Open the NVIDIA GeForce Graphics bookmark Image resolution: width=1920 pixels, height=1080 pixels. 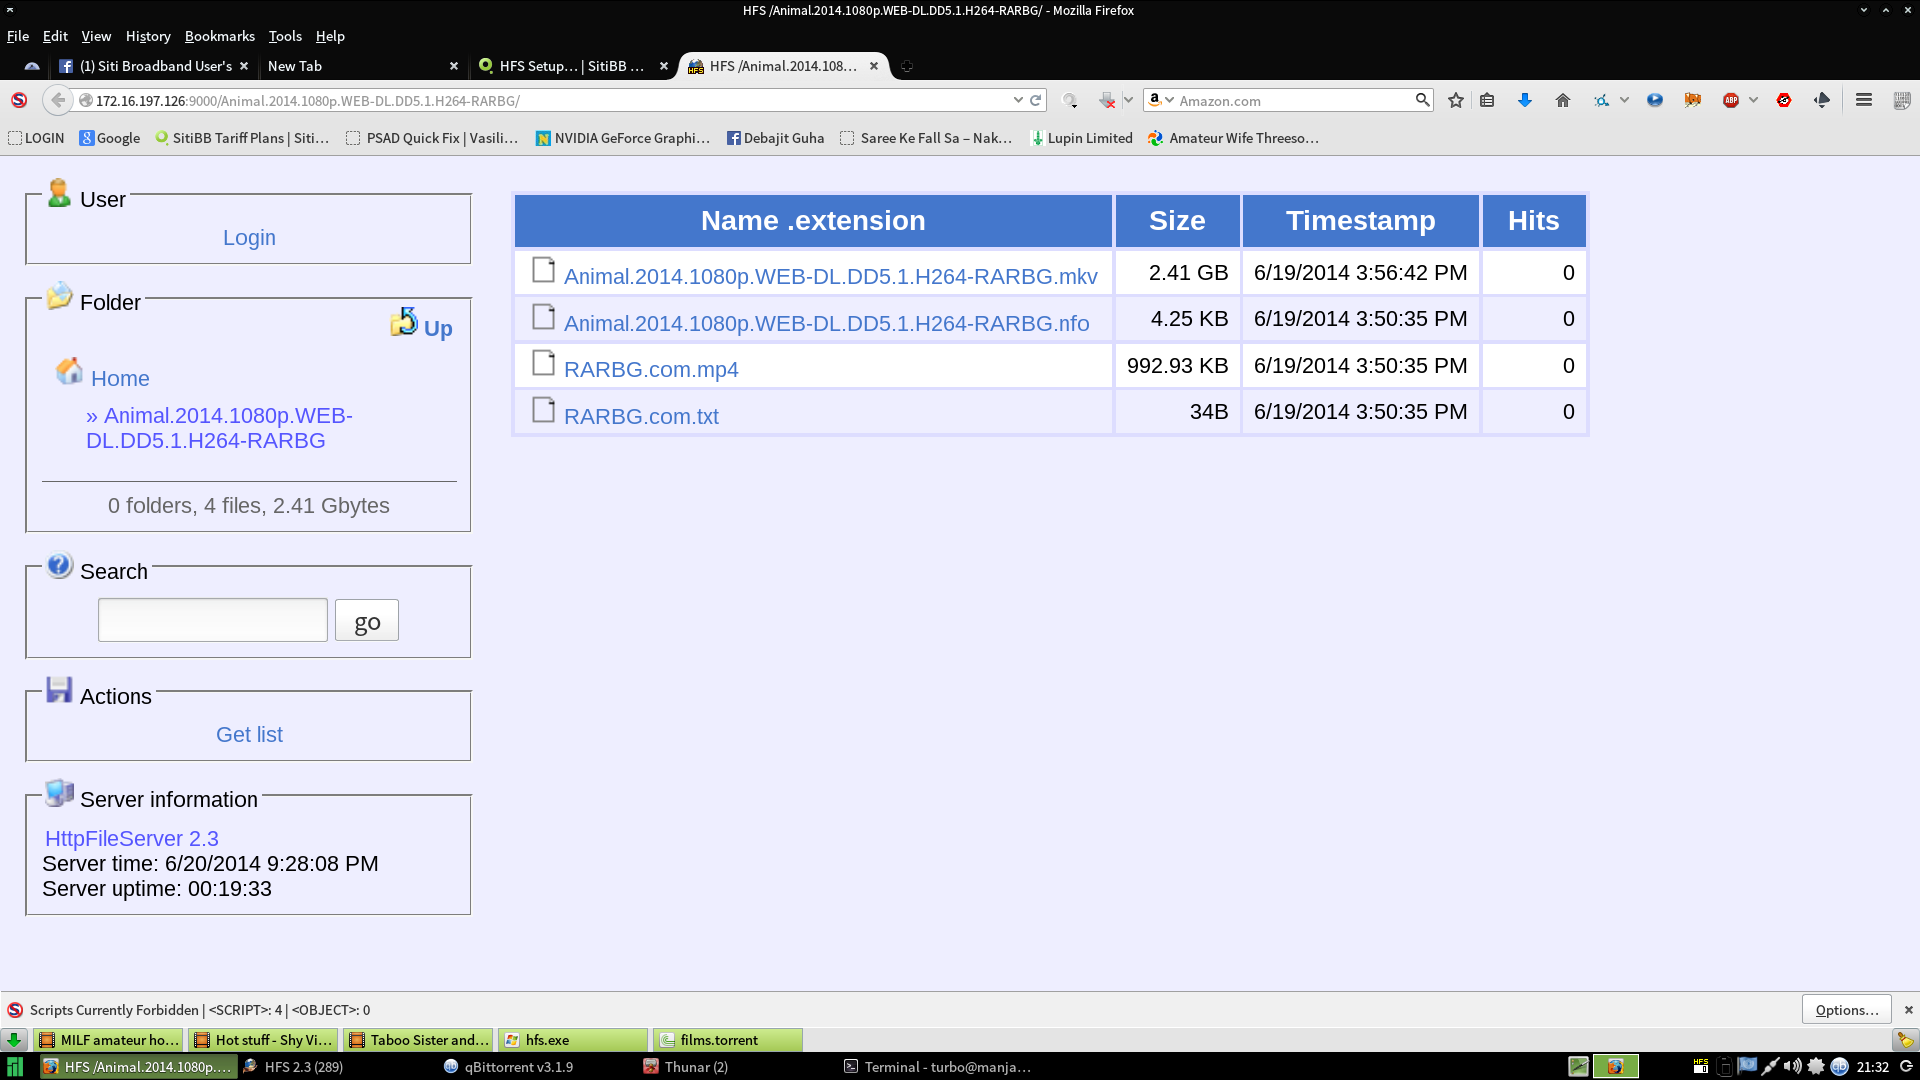coord(623,138)
